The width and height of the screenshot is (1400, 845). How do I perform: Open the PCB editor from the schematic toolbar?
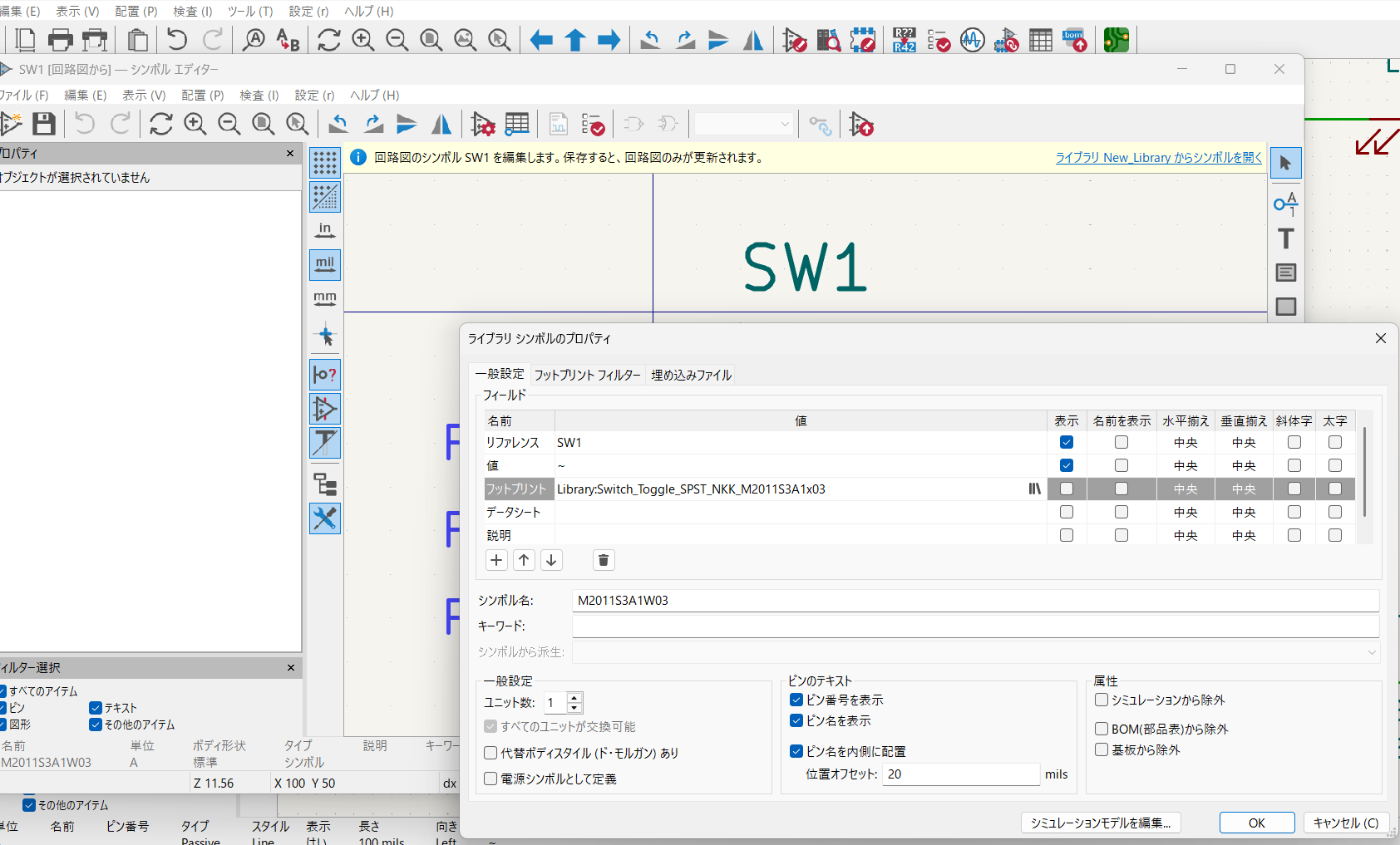(1115, 40)
